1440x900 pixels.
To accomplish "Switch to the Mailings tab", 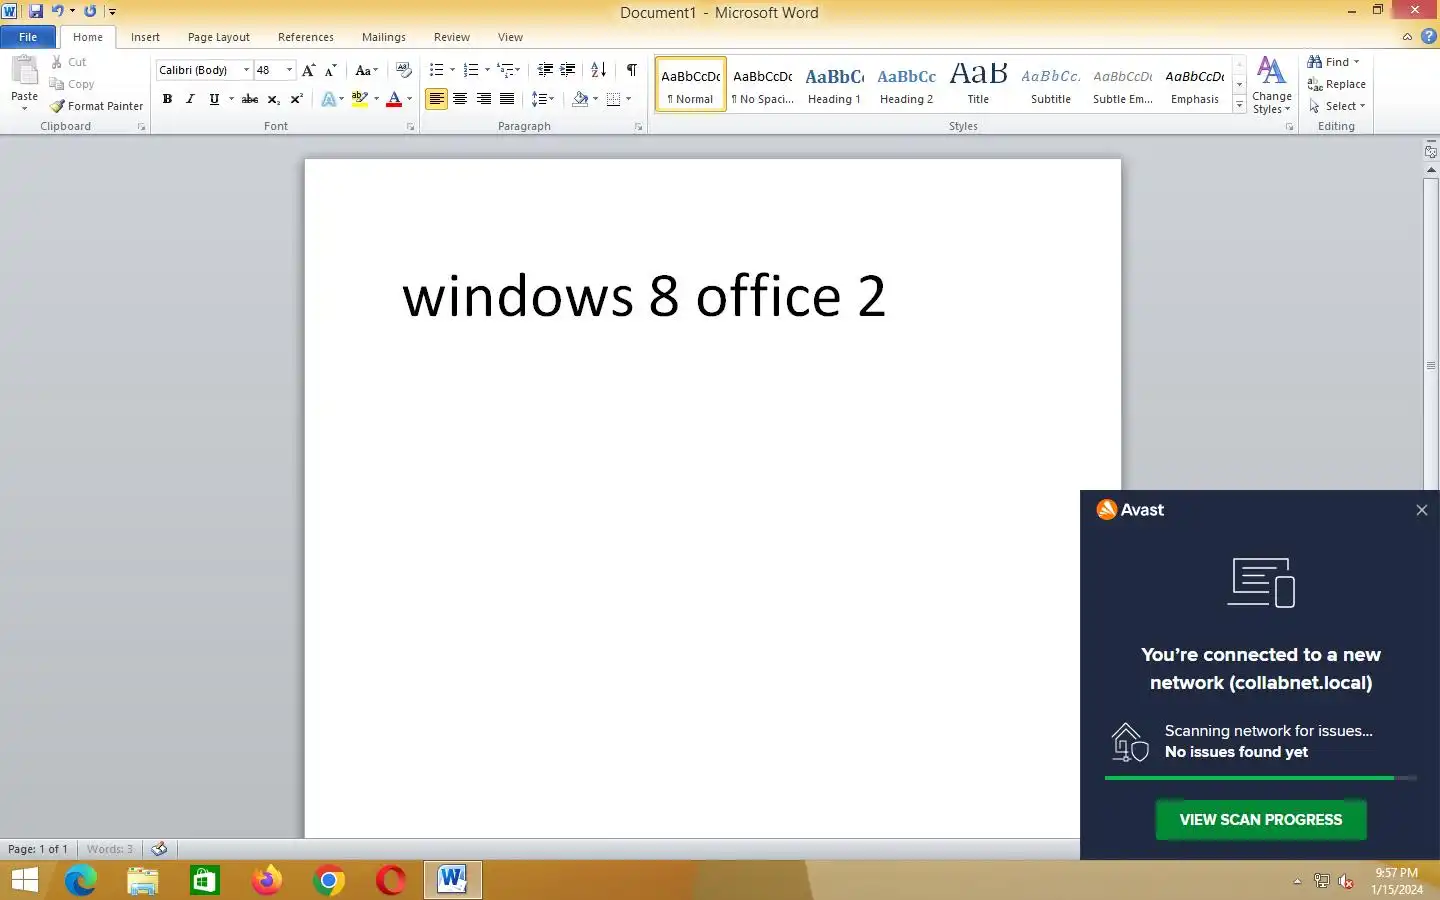I will 384,37.
